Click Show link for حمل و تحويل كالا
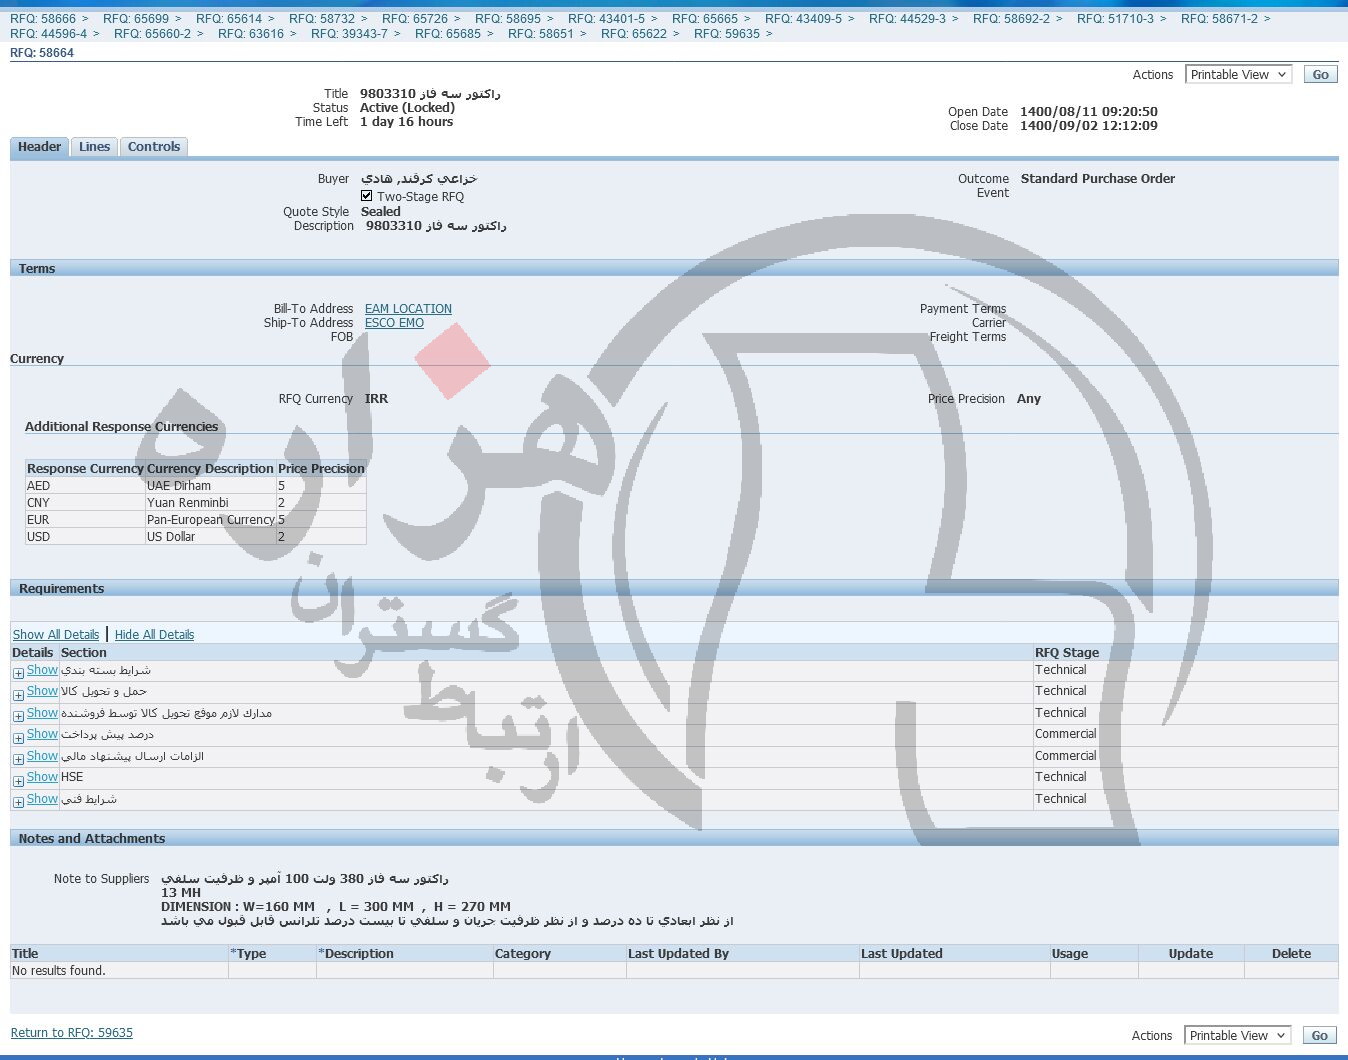Screen dimensions: 1348x1060 [x=42, y=691]
